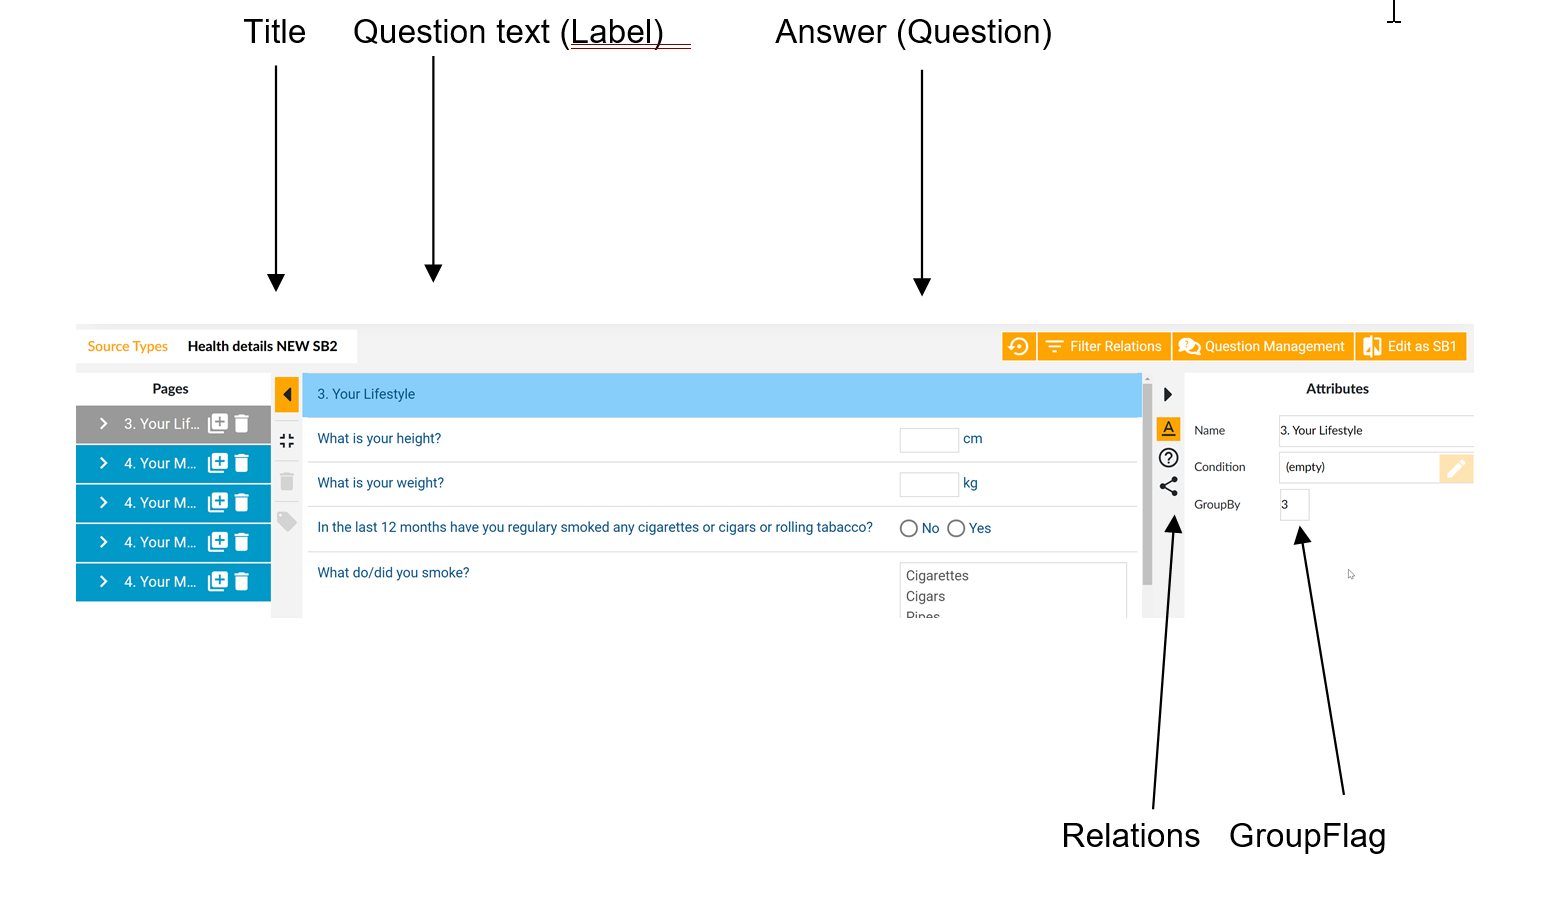
Task: Select the Attributes 'A' text icon
Action: [1168, 429]
